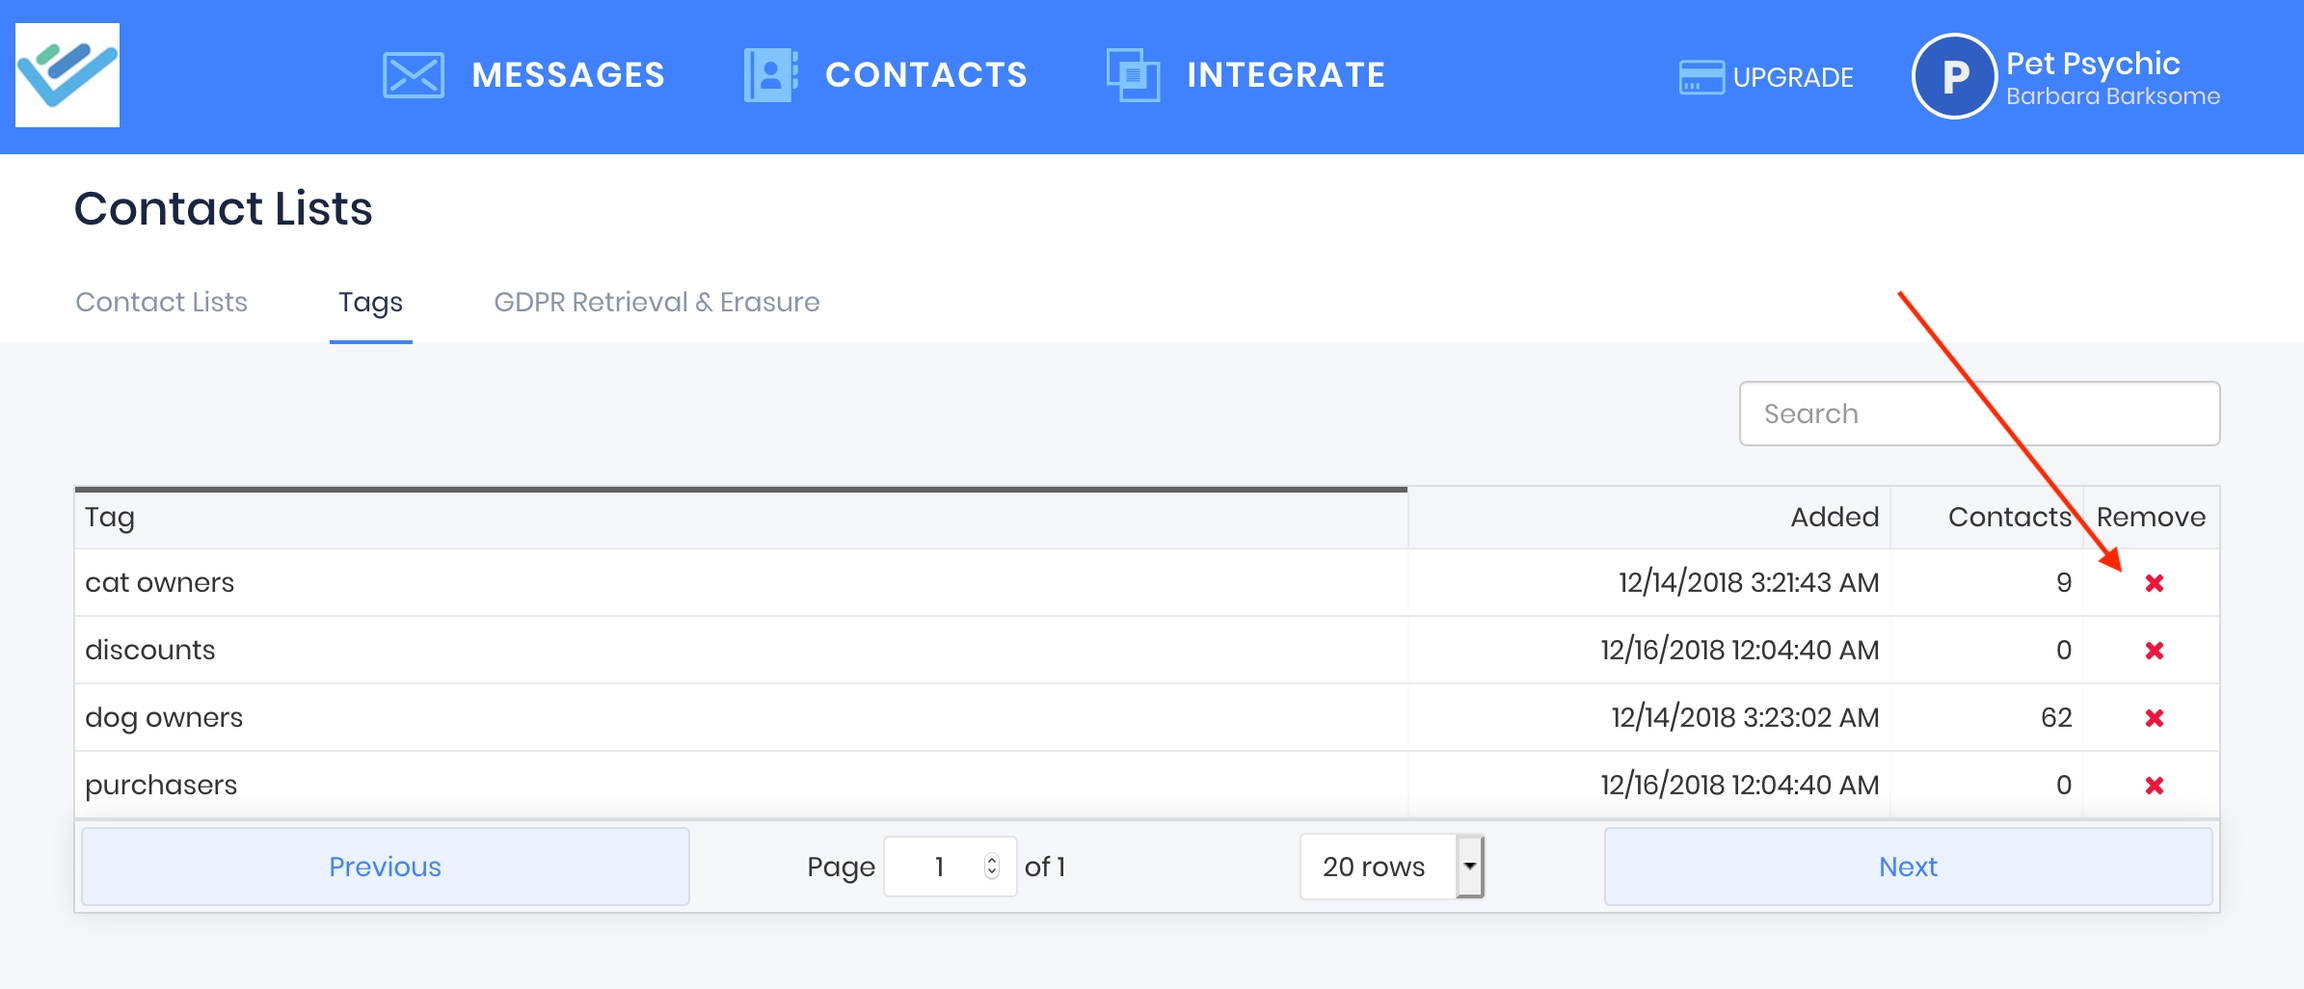Click the Upgrade credit card icon

pyautogui.click(x=1701, y=77)
